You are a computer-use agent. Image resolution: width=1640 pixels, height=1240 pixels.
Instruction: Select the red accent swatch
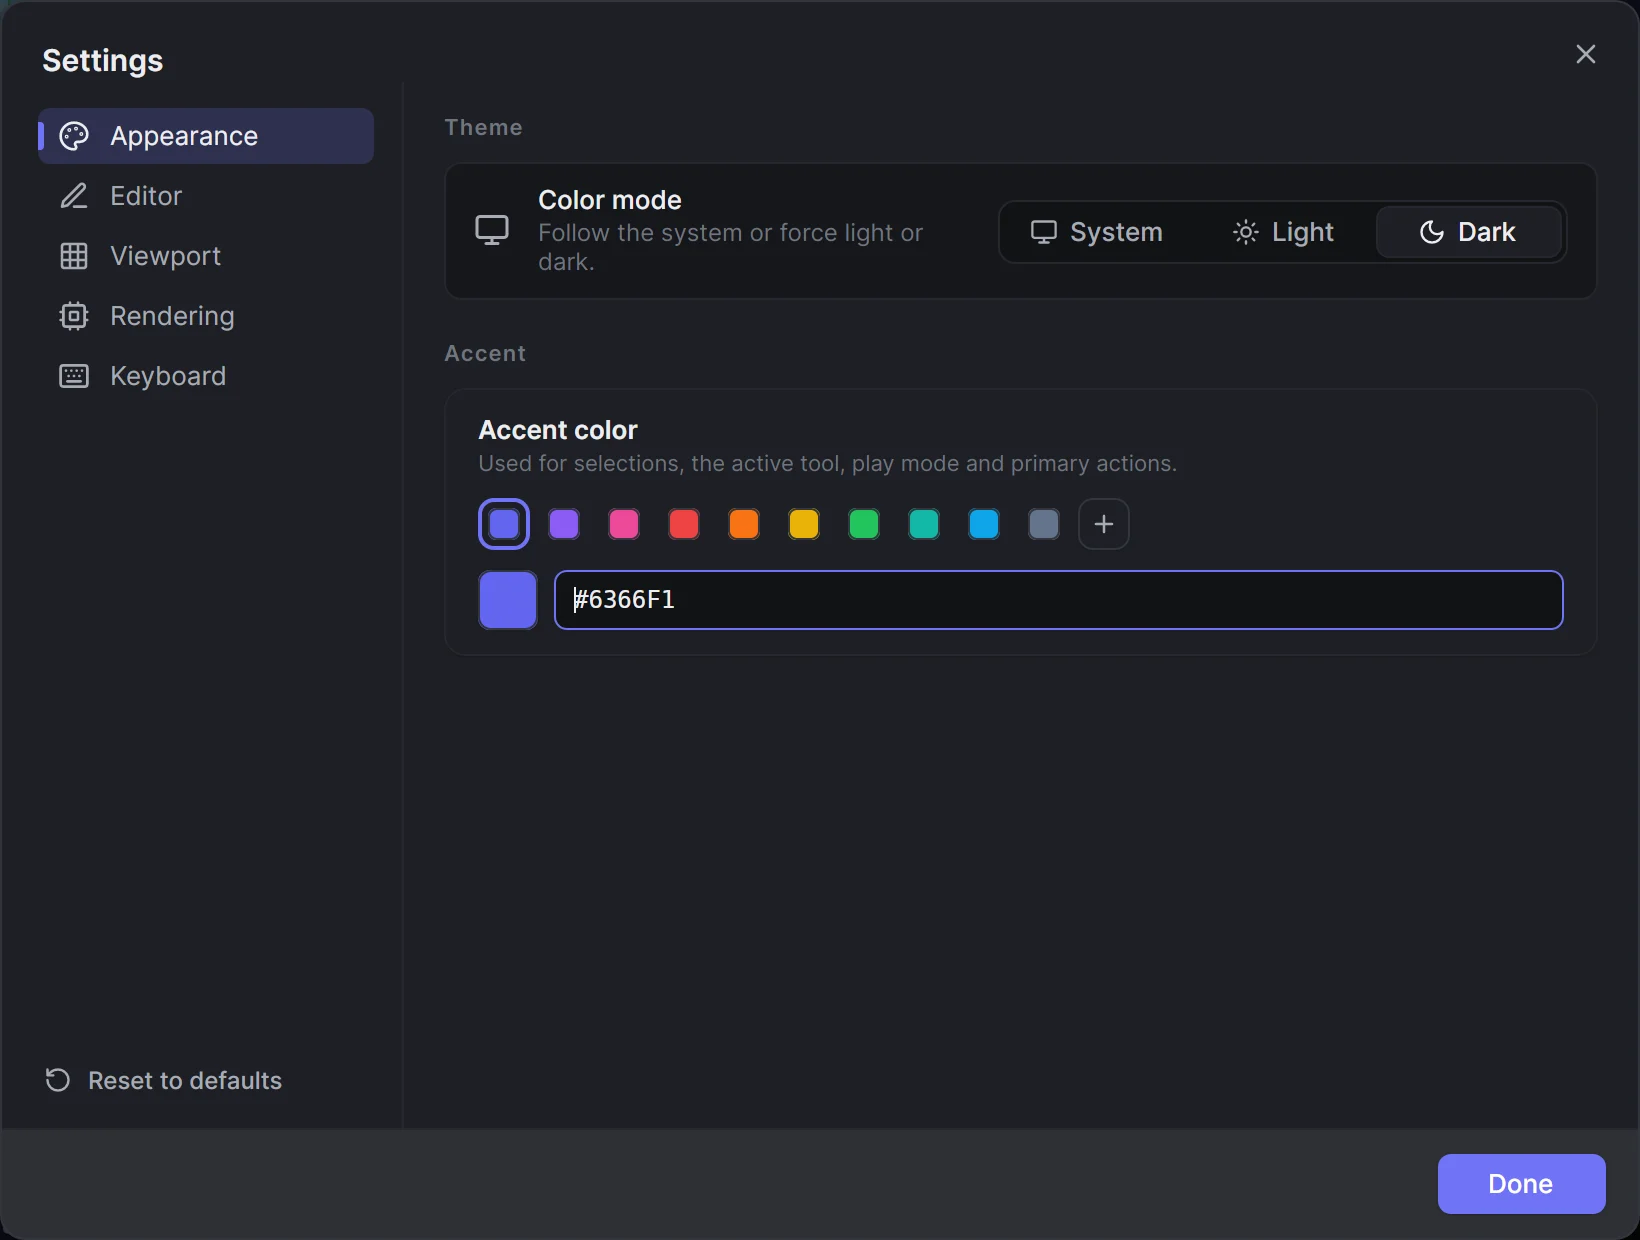point(684,524)
